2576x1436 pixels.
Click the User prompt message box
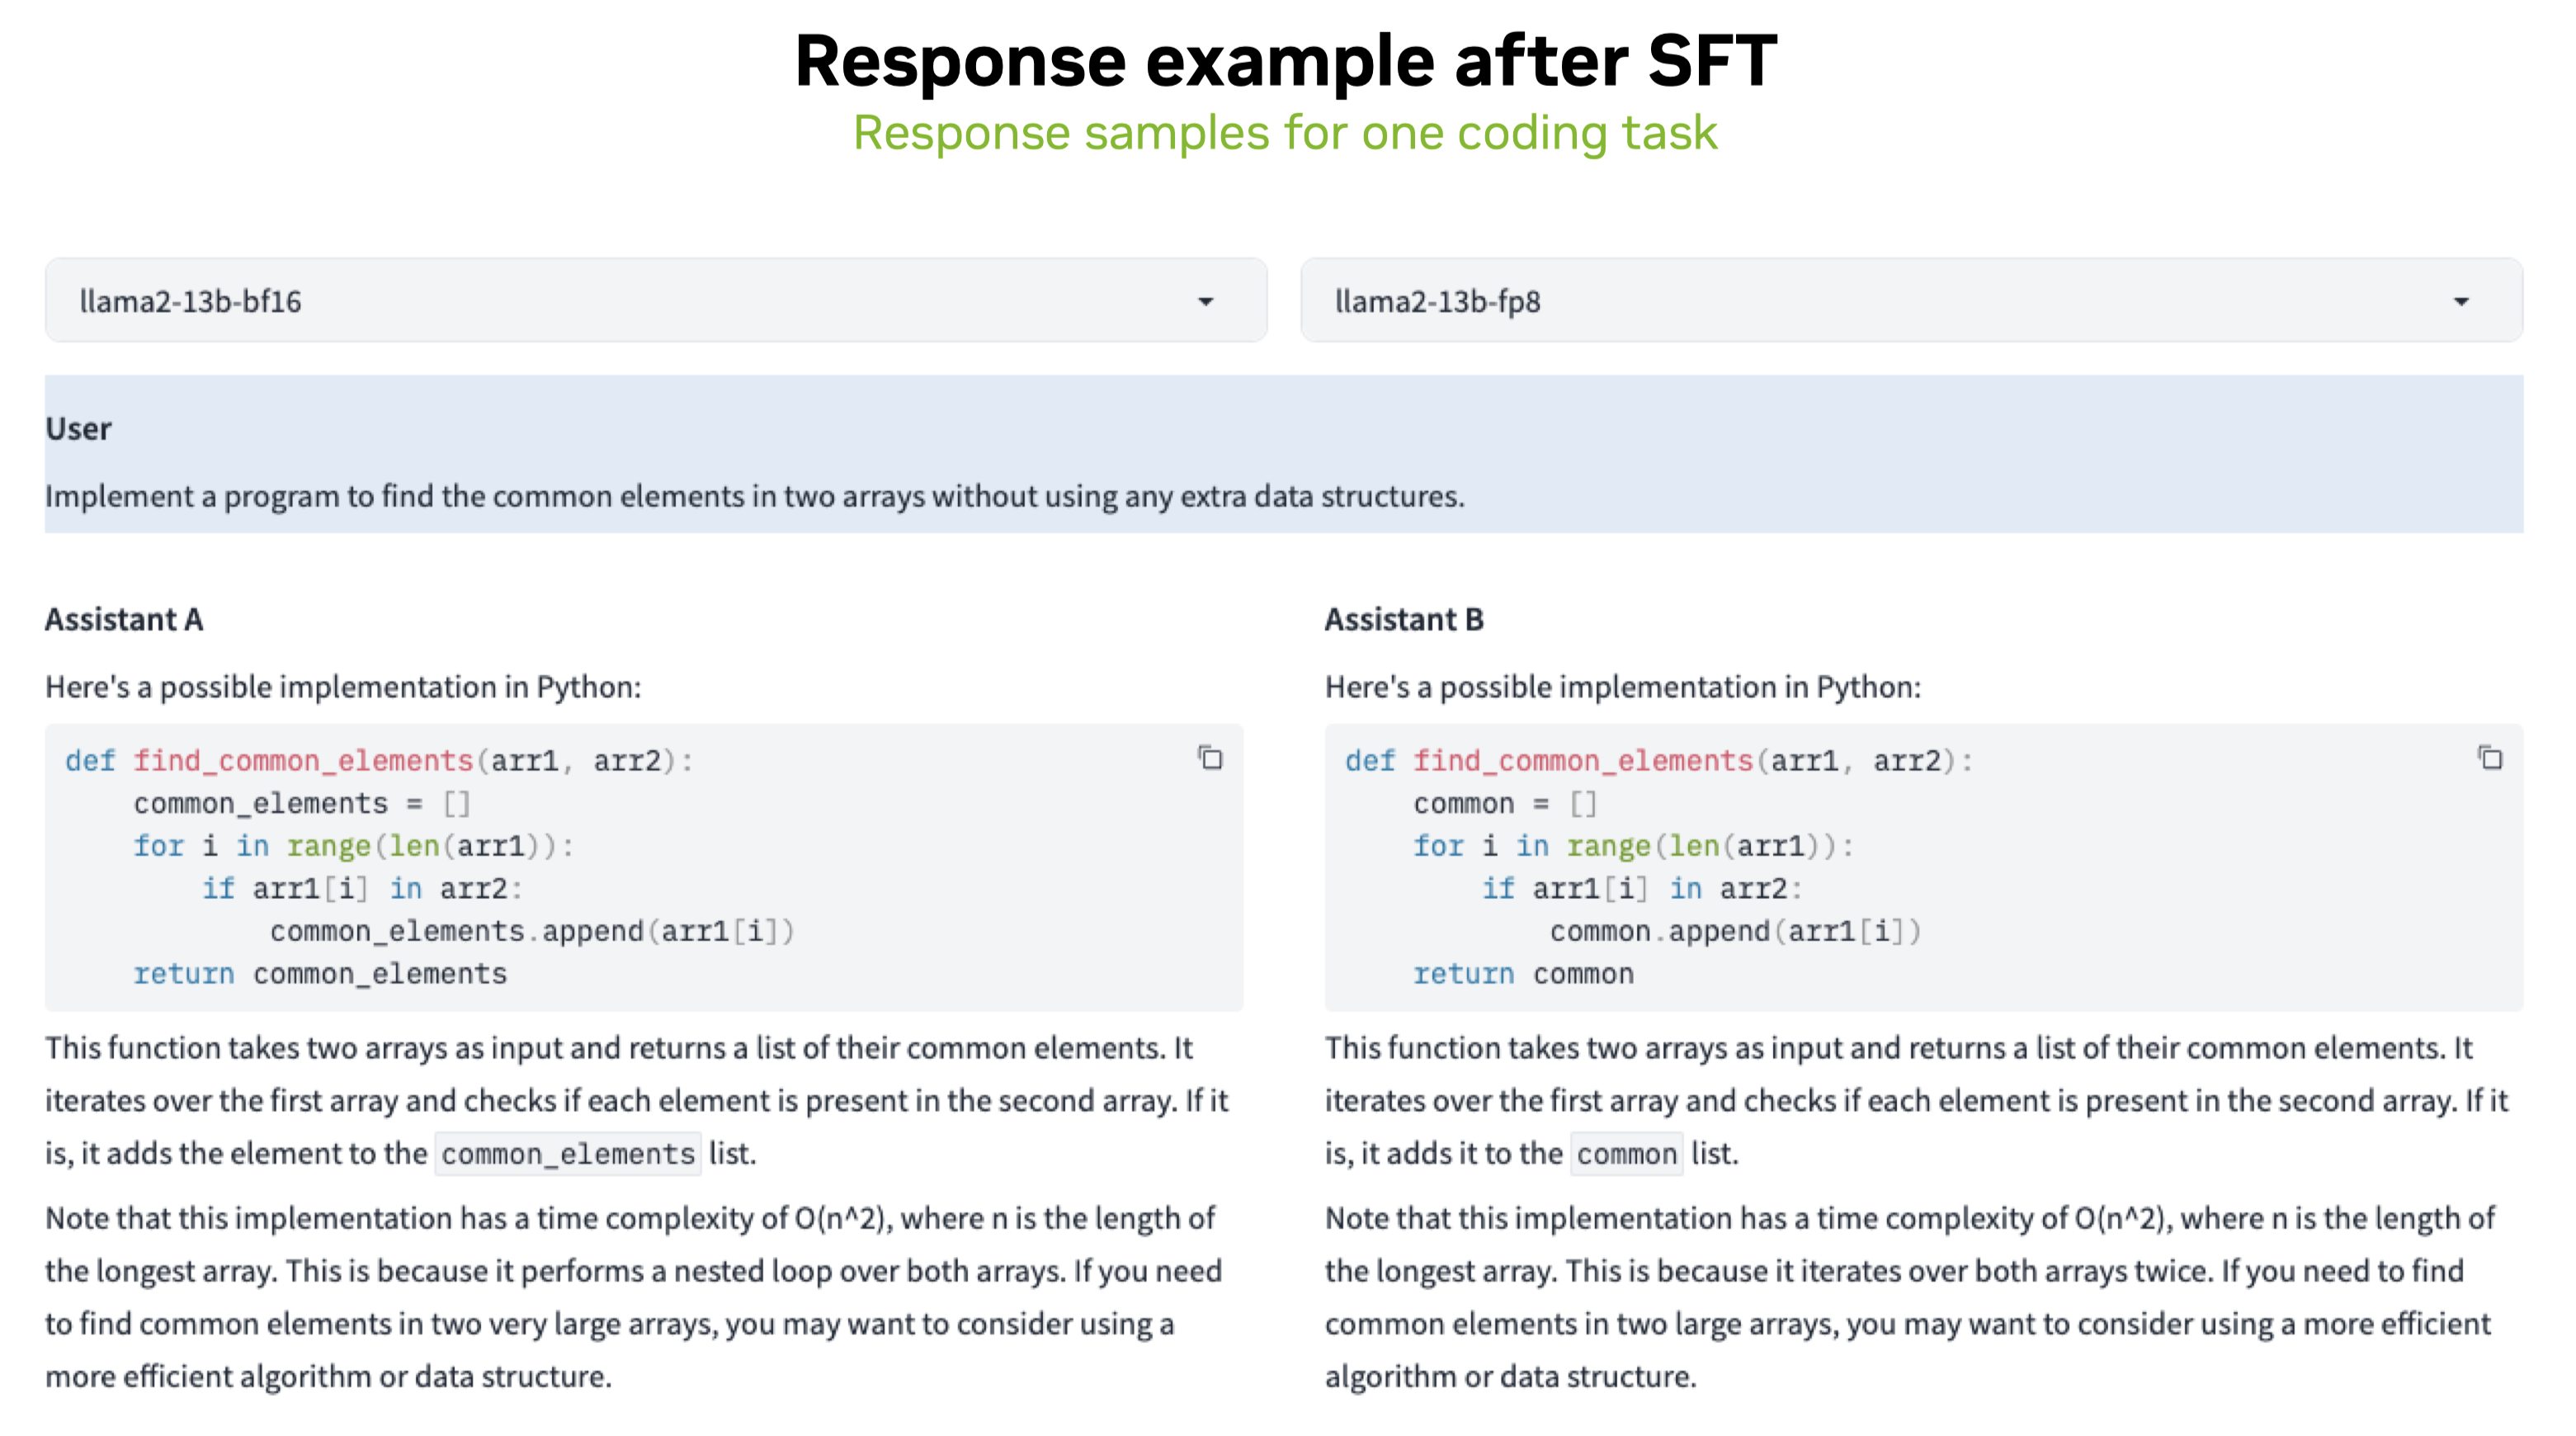point(1284,454)
